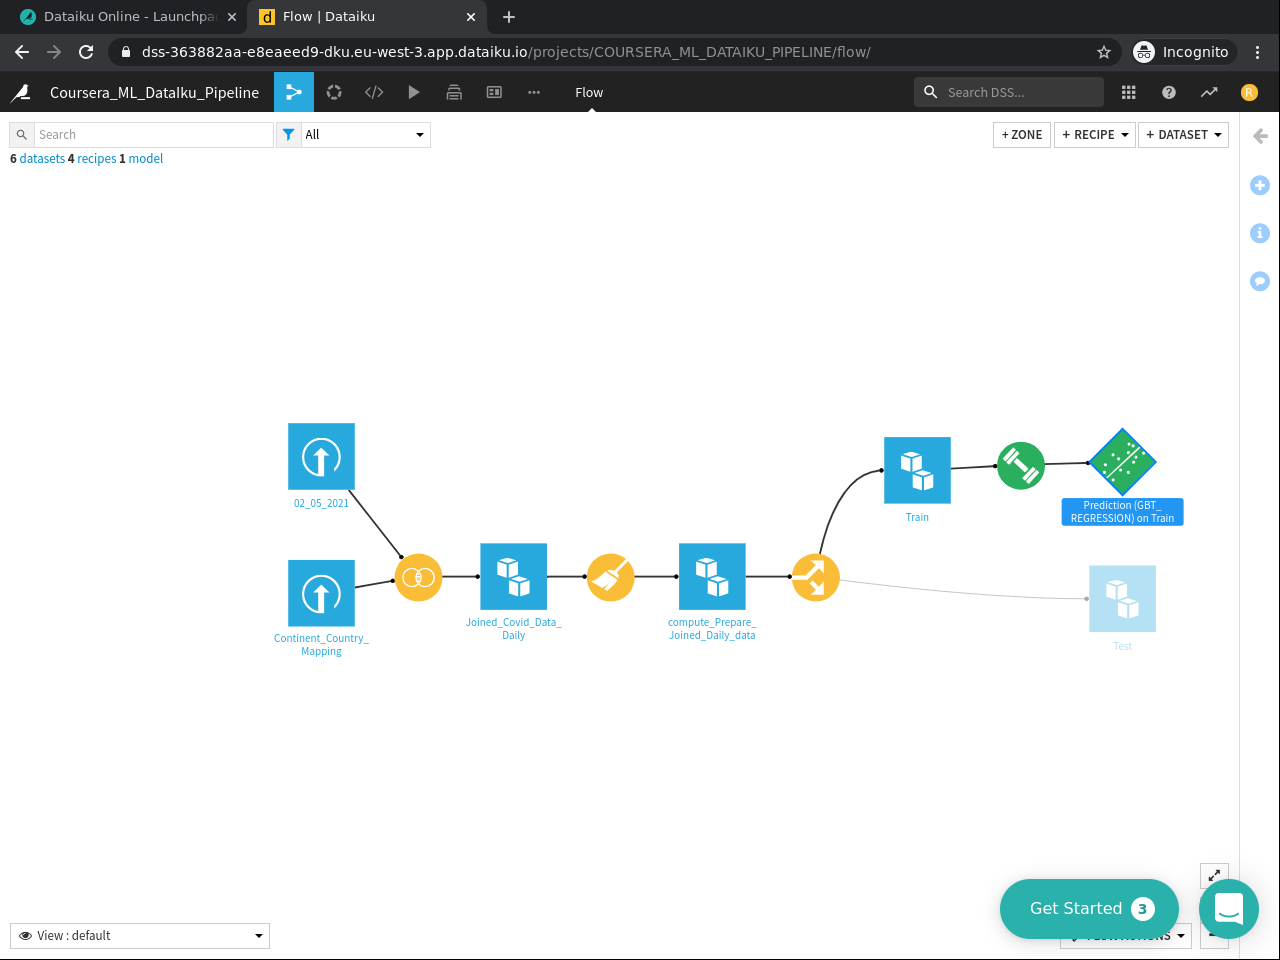Open the activity trend icon
The width and height of the screenshot is (1280, 960).
1209,92
